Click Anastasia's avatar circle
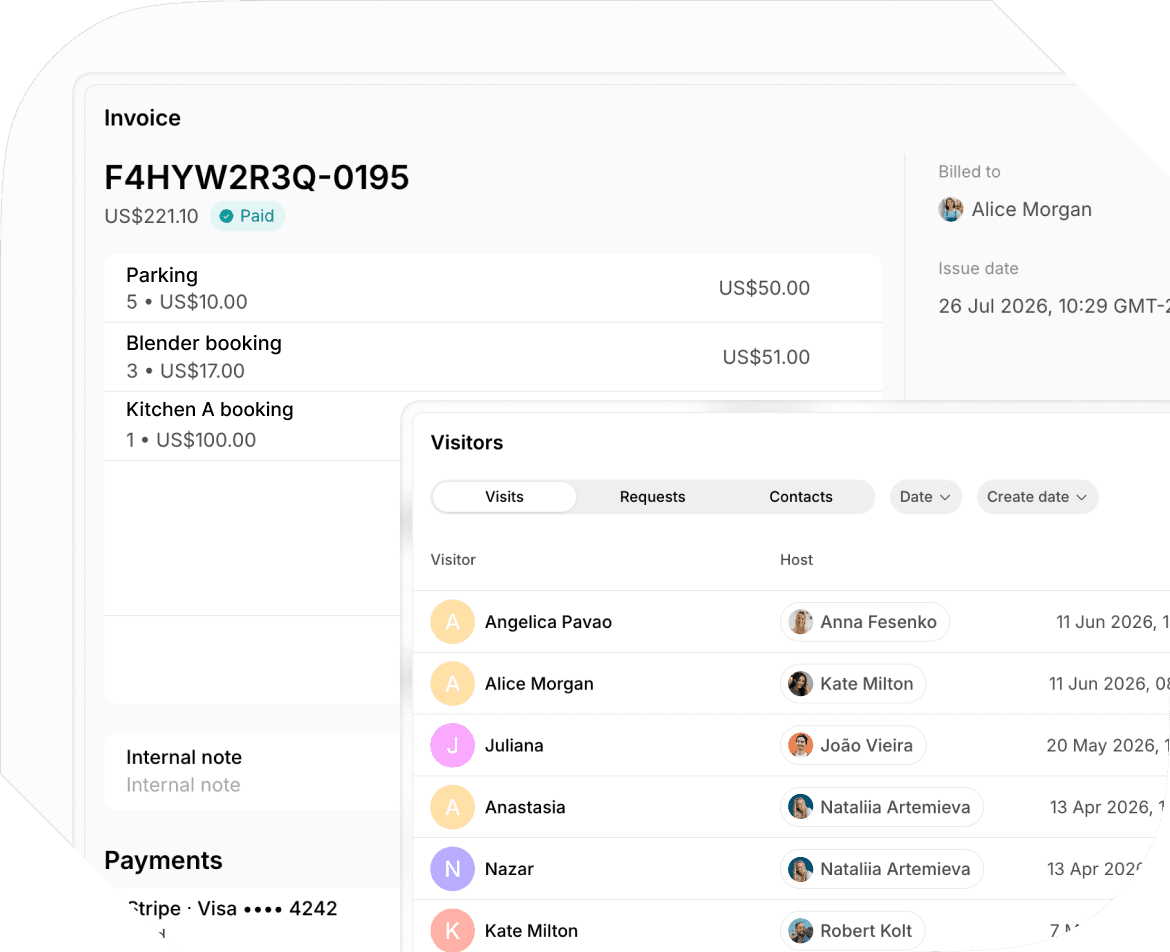Viewport: 1170px width, 952px height. (452, 807)
